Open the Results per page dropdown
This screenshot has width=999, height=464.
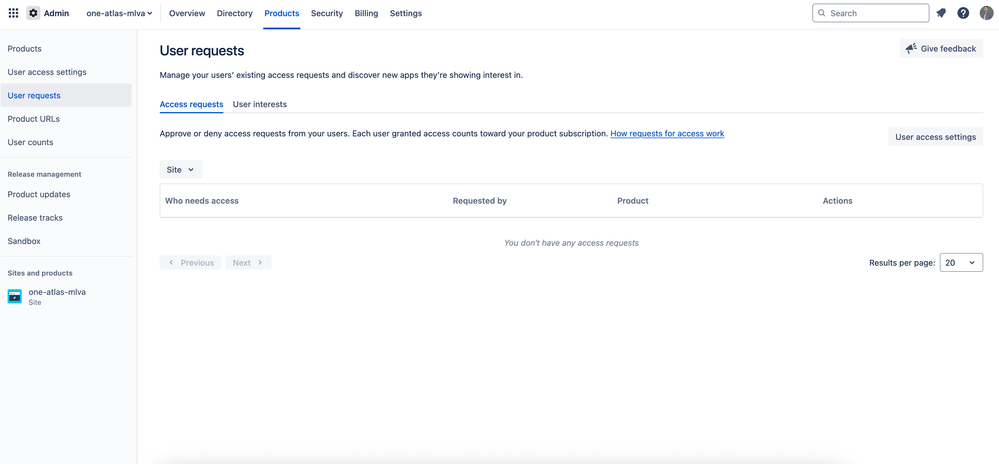[961, 263]
